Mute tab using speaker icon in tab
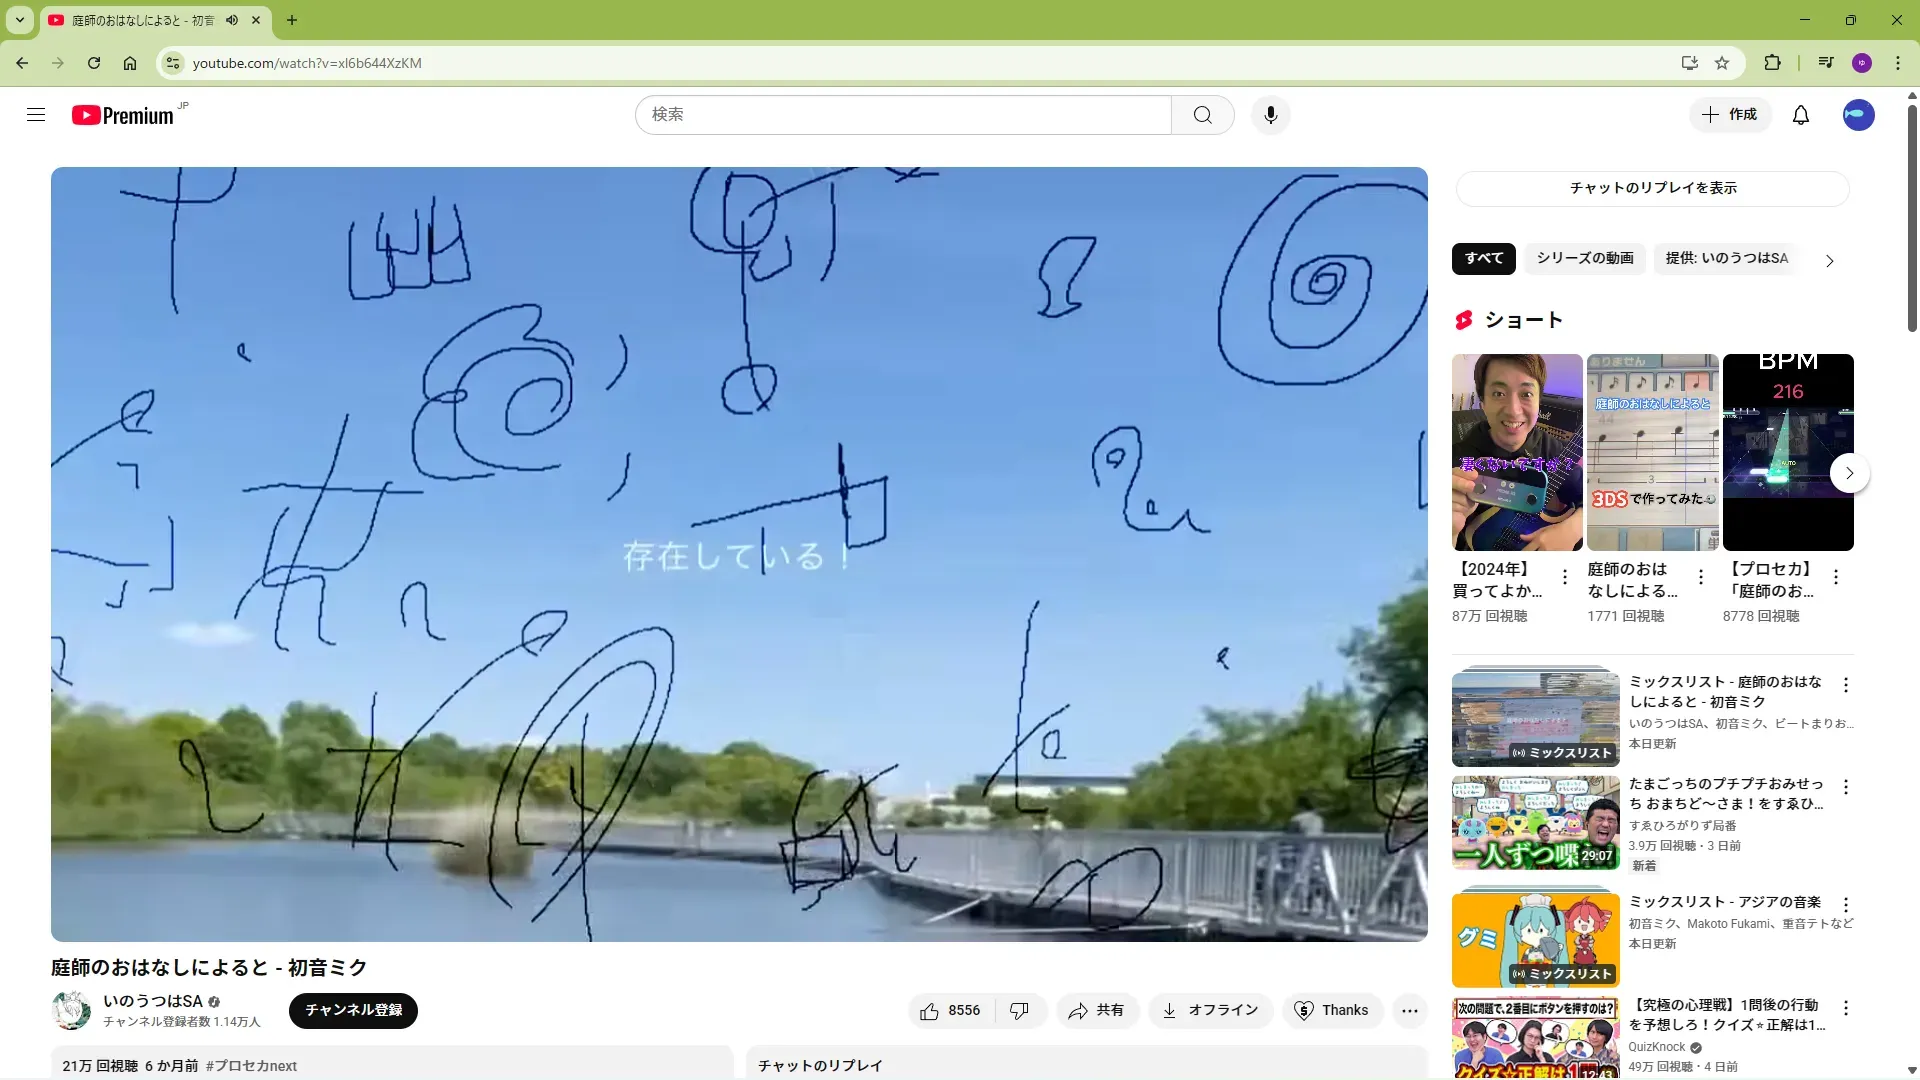The width and height of the screenshot is (1920, 1080). [232, 20]
